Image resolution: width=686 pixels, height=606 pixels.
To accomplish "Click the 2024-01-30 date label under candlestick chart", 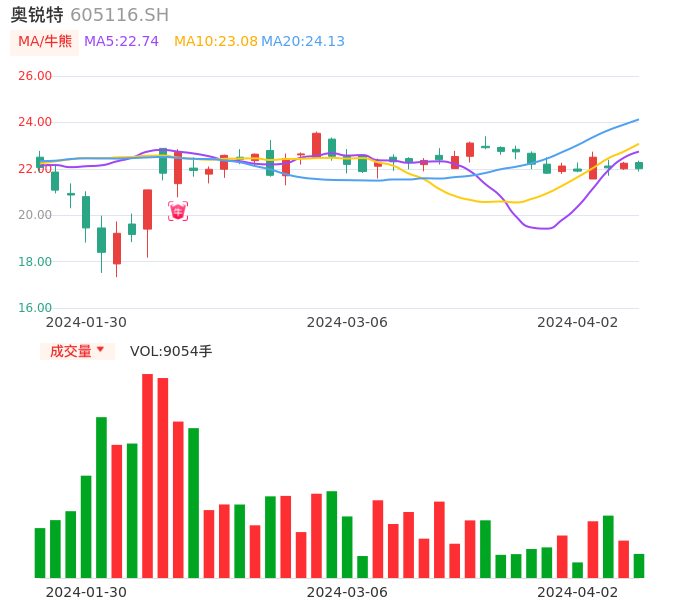I will pyautogui.click(x=86, y=322).
